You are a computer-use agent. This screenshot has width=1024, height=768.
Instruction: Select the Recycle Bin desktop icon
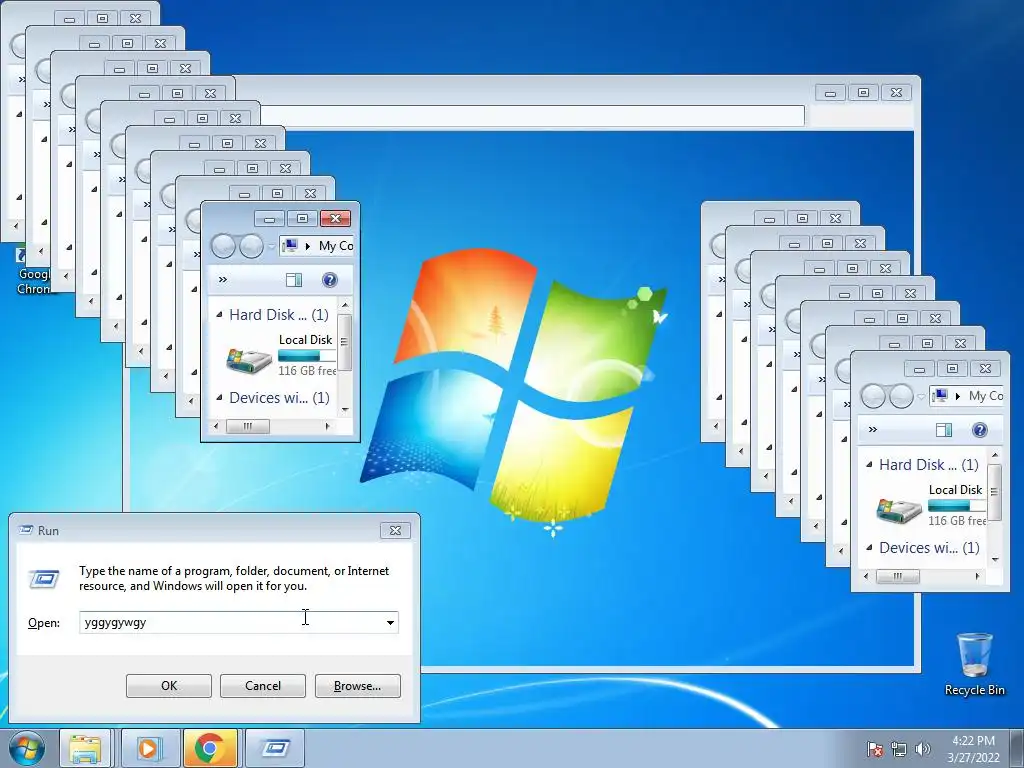click(974, 664)
